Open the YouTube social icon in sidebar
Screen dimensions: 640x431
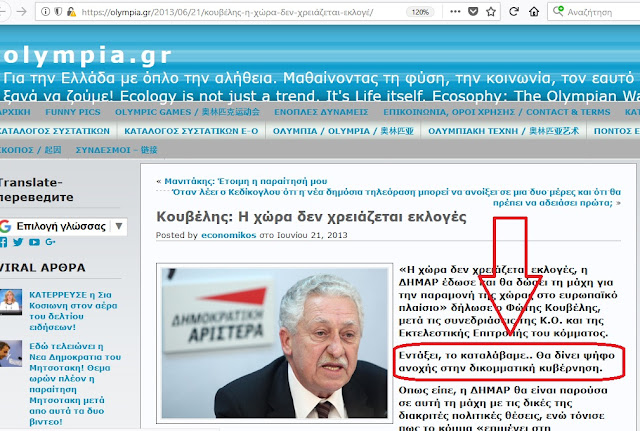point(34,242)
